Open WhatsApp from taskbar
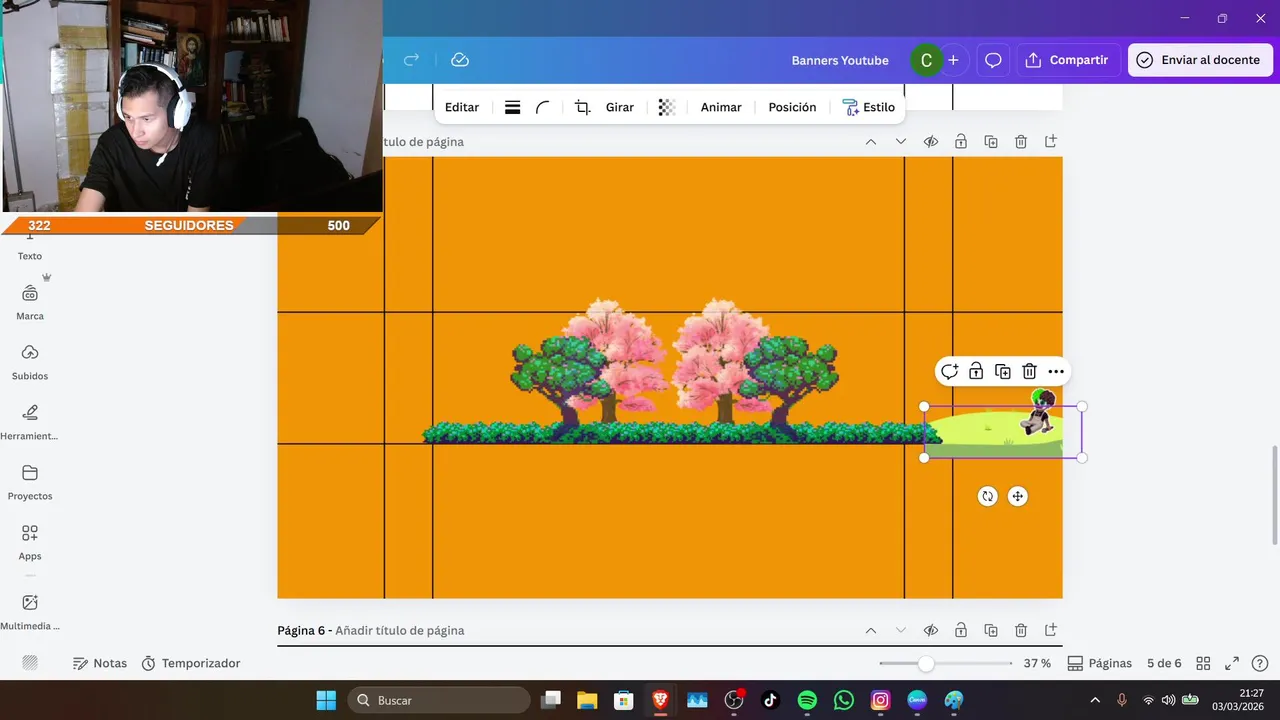Viewport: 1280px width, 720px height. point(844,700)
